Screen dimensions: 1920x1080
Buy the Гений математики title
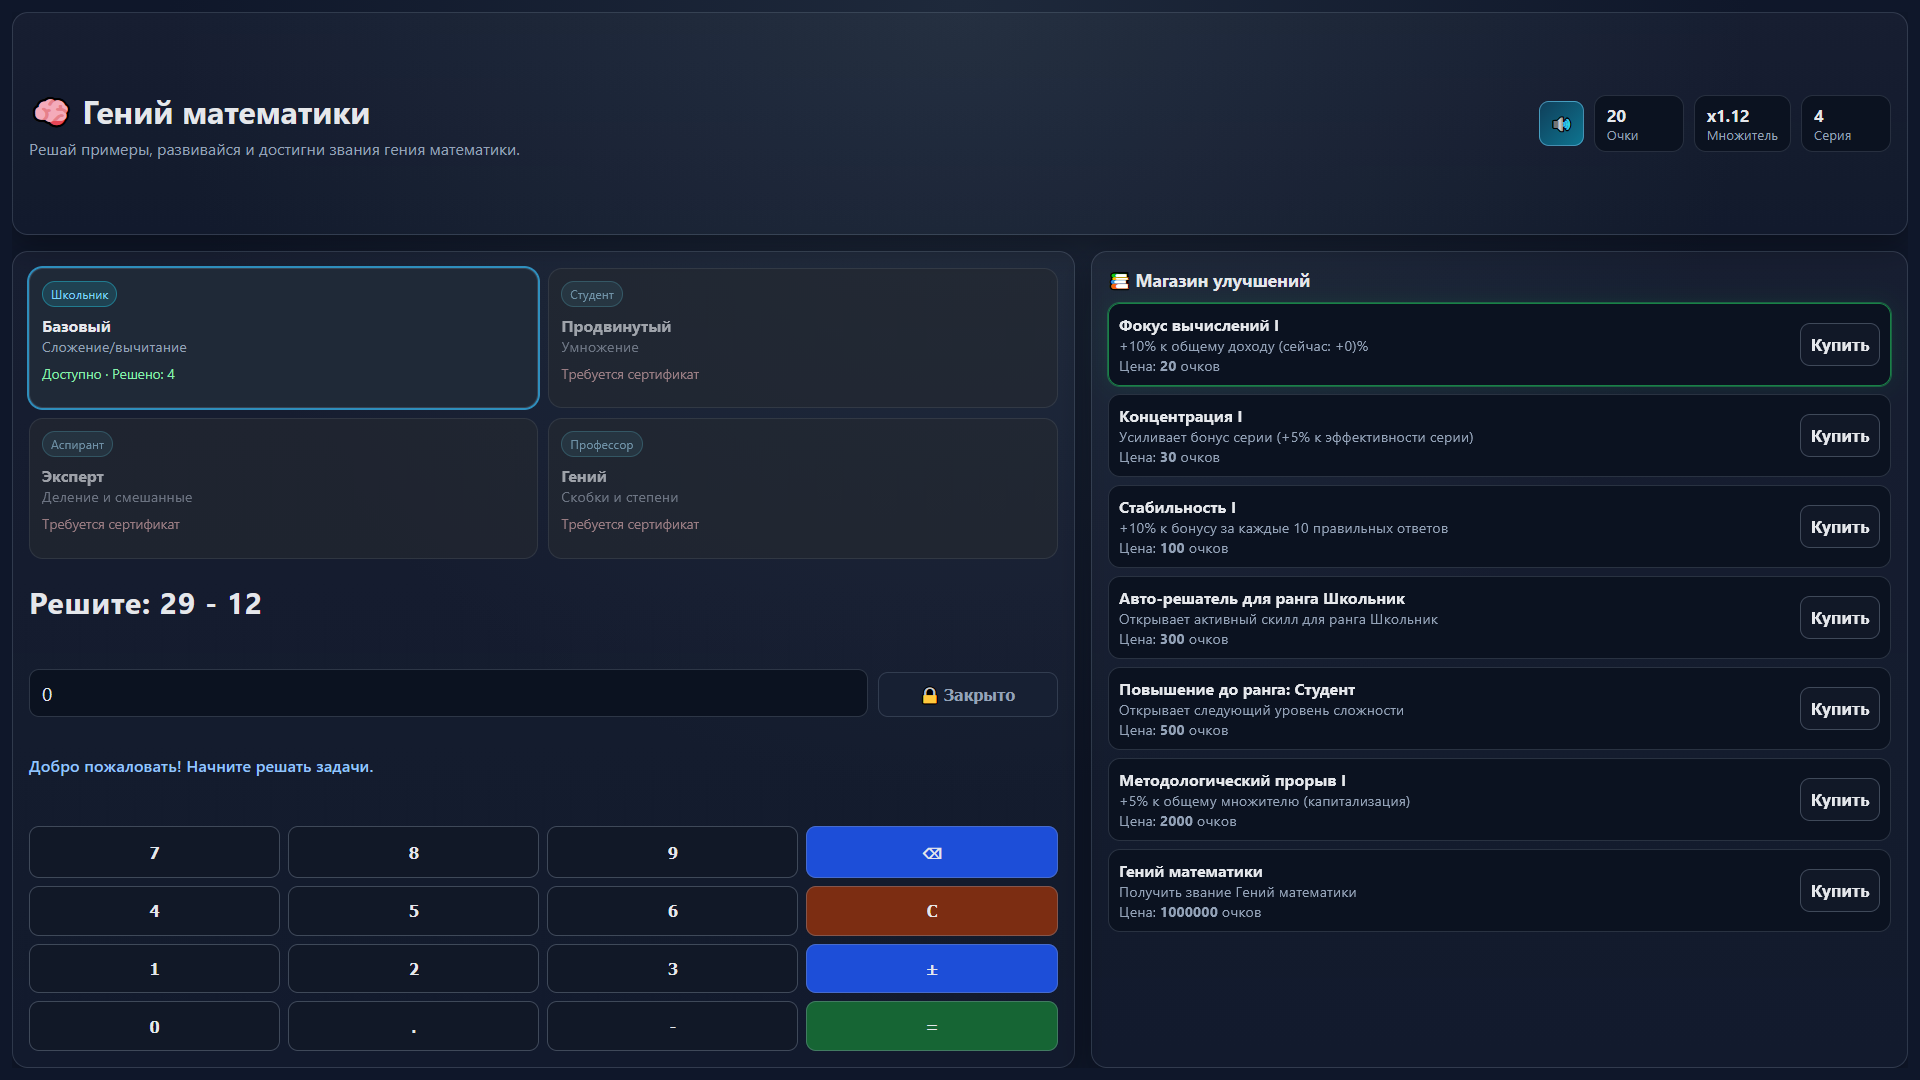click(1839, 890)
